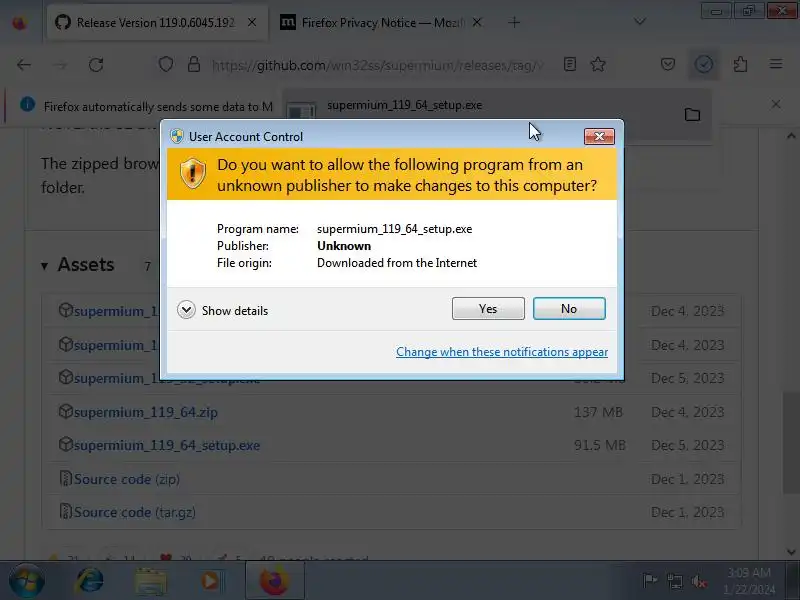
Task: Click Yes in User Account Control dialog
Action: [x=488, y=309]
